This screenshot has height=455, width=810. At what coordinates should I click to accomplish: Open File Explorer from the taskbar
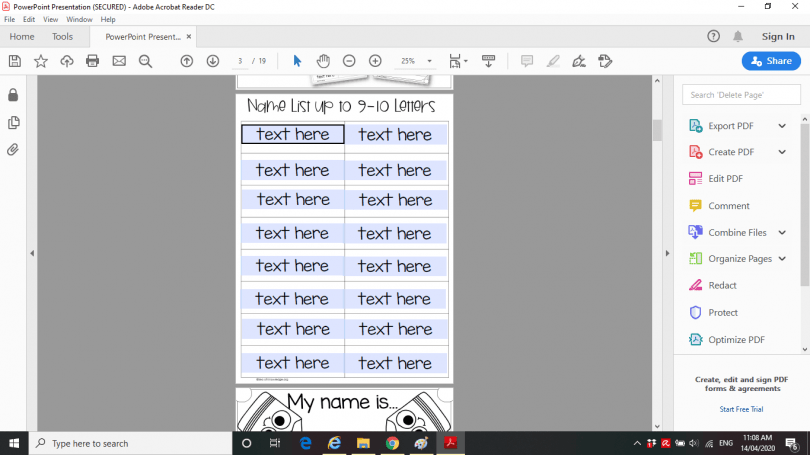point(363,443)
